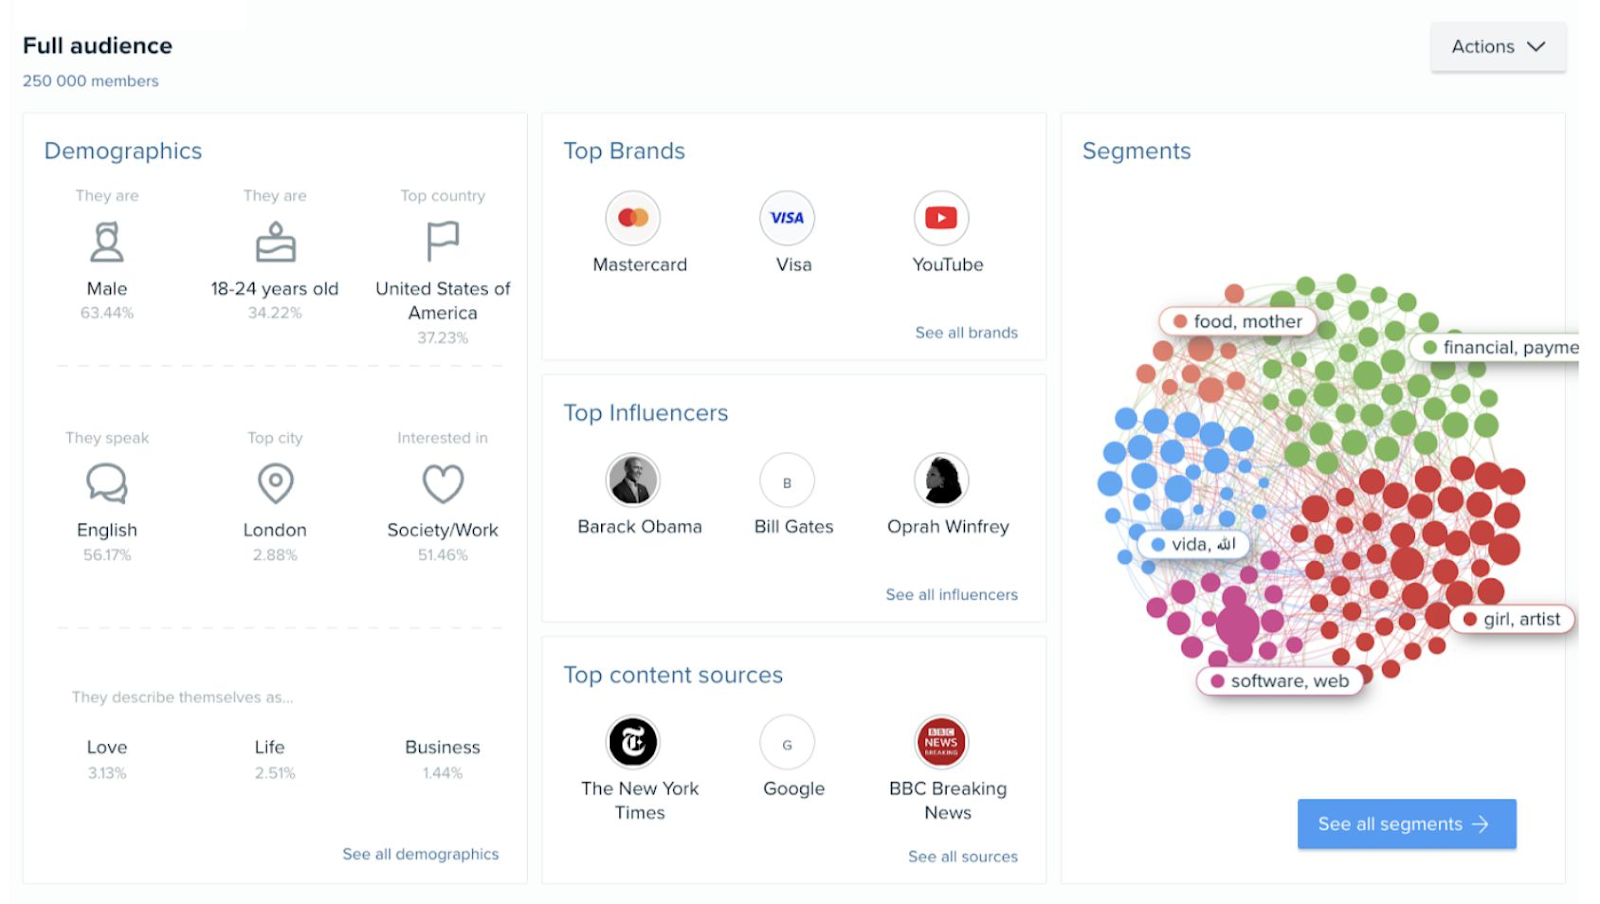
Task: Select Oprah Winfrey's influencer icon
Action: coord(941,480)
